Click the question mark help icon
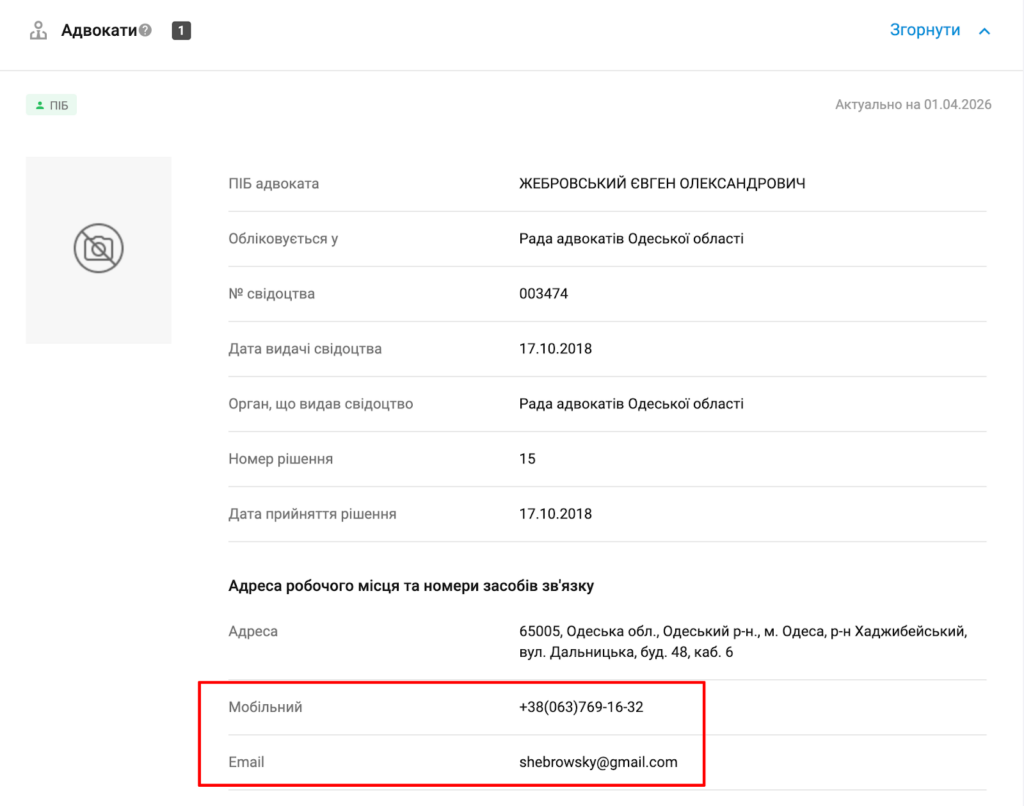Viewport: 1024px width, 806px height. [146, 30]
